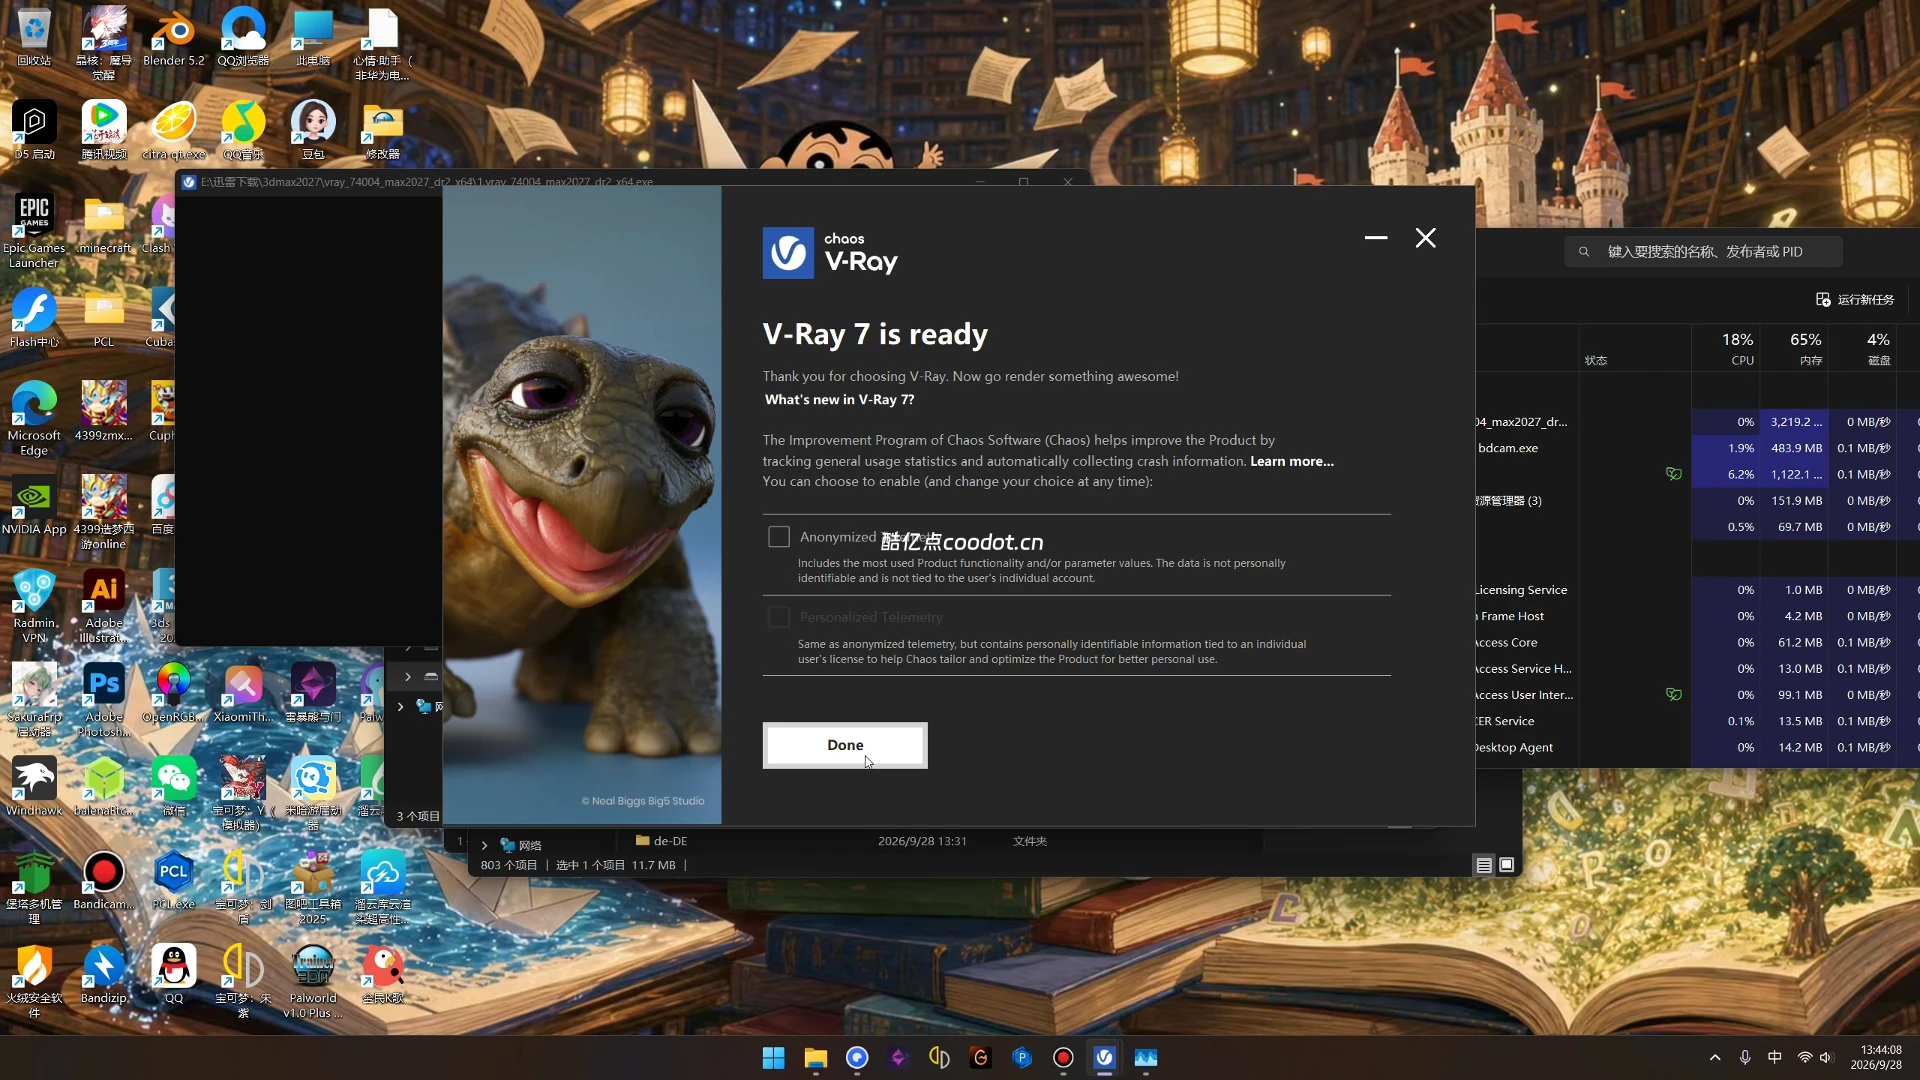Open the Bandicam desktop icon
1920x1080 pixels.
click(x=104, y=880)
